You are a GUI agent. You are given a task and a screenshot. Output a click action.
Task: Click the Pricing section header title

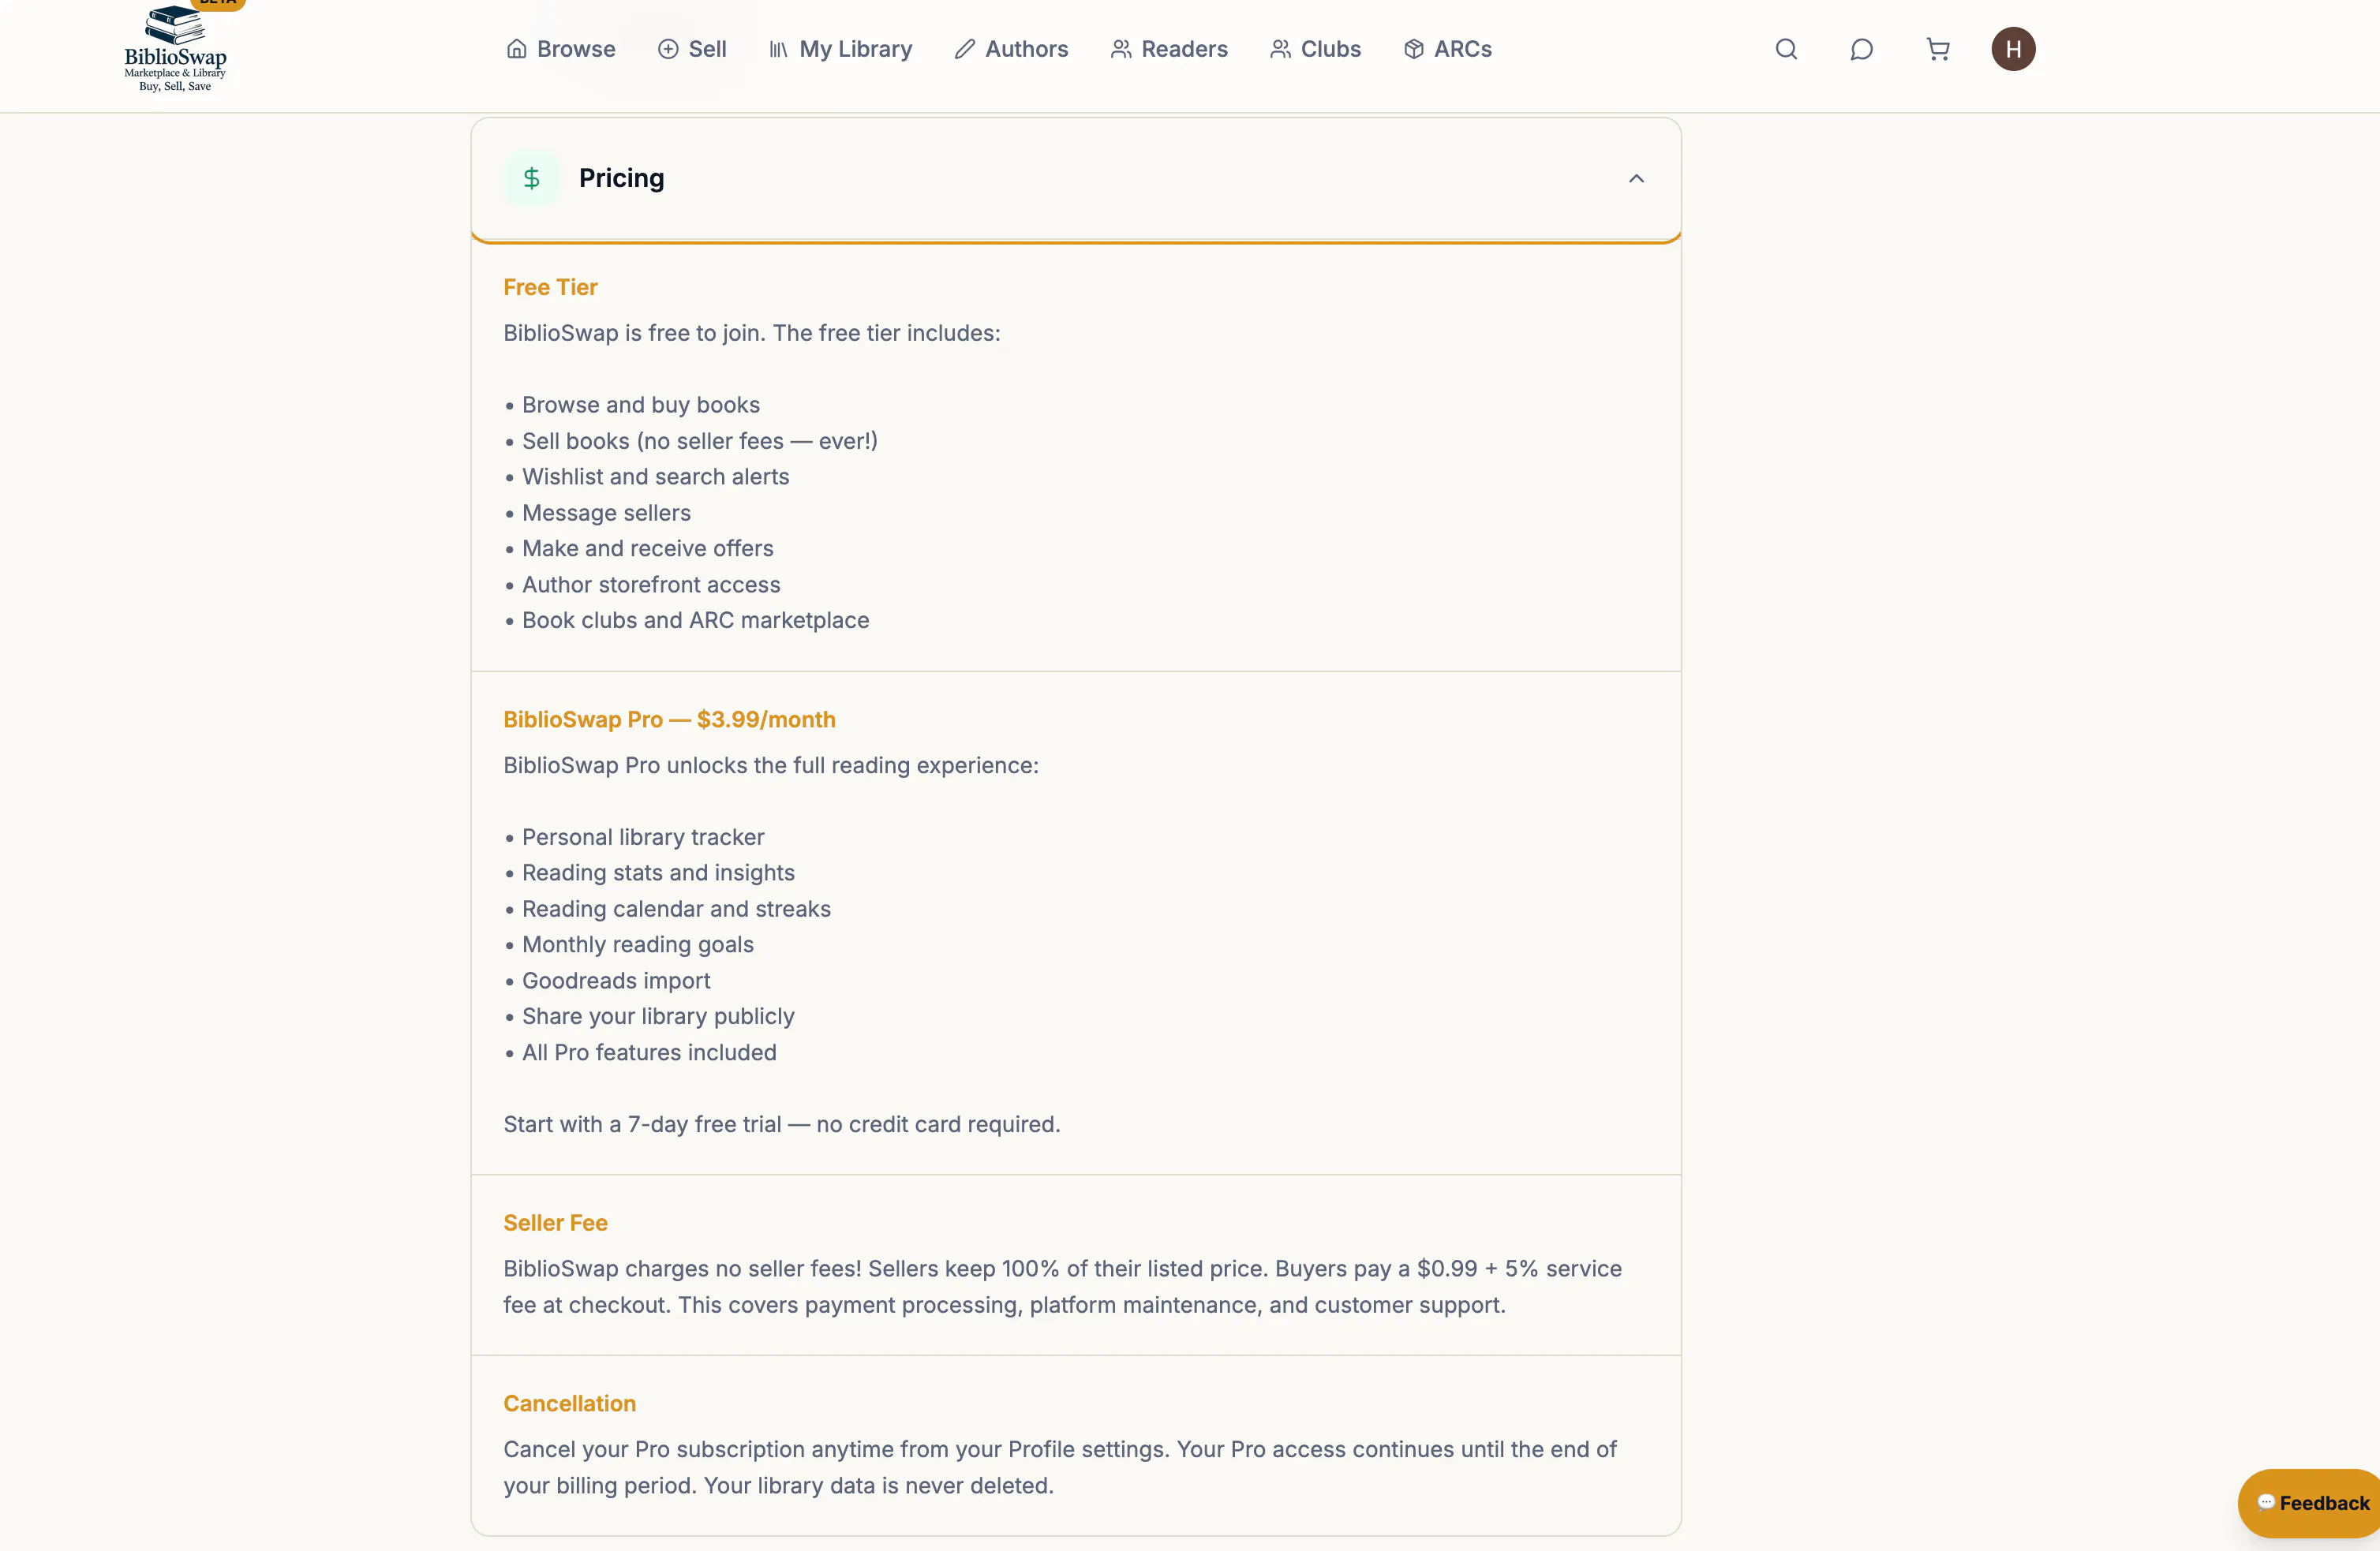pyautogui.click(x=621, y=178)
